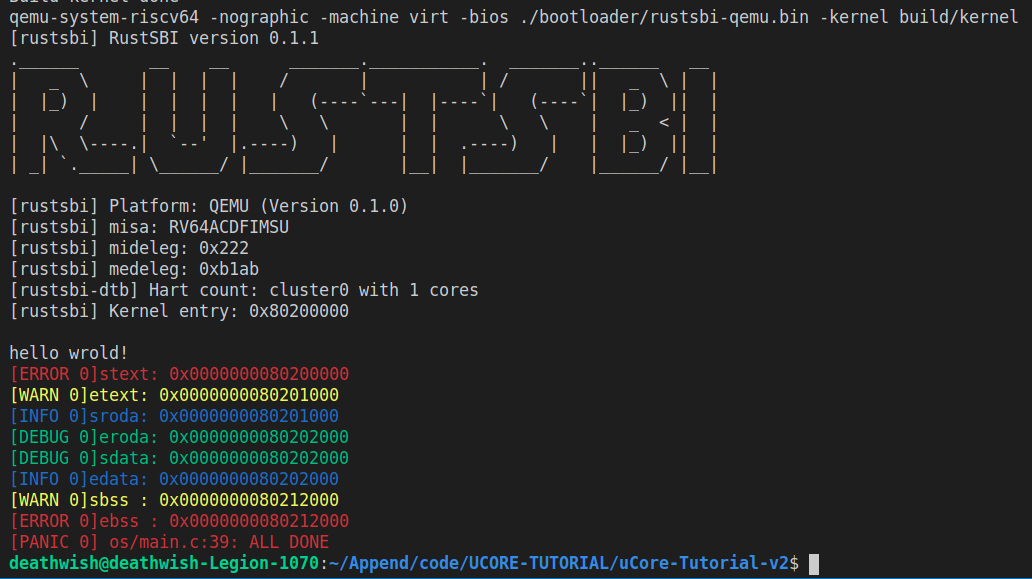Click the mideleg: 0x222 line
1032x579 pixels.
click(x=129, y=248)
